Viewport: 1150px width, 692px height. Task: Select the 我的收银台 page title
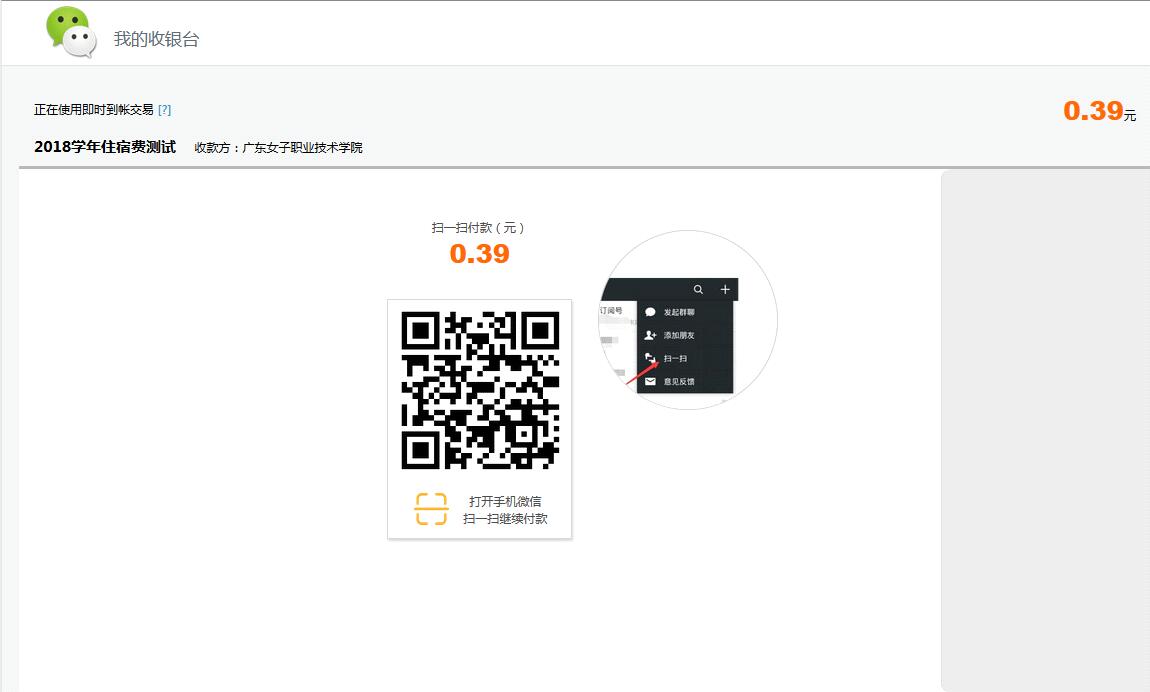tap(156, 39)
